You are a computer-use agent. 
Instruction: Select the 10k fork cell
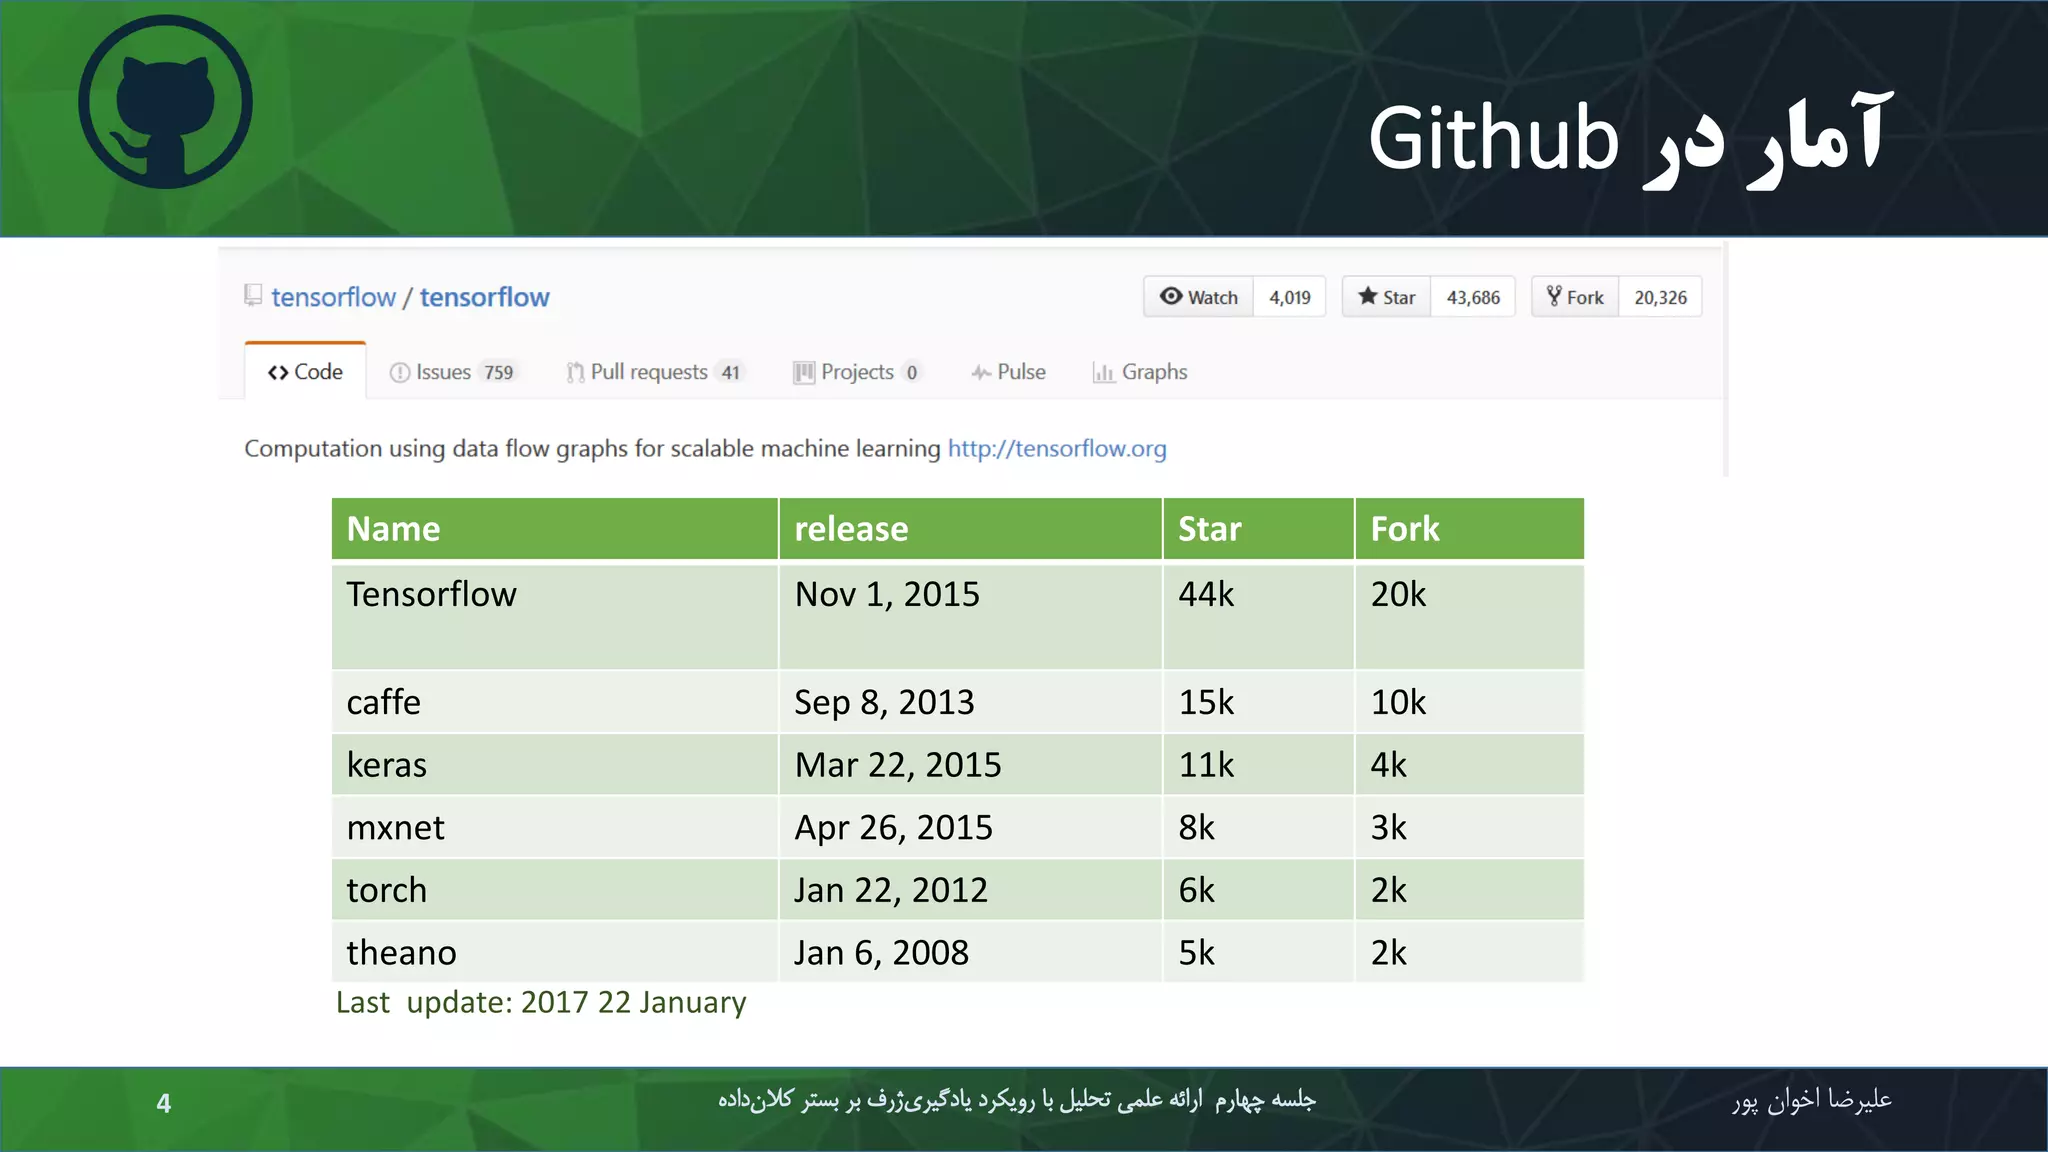click(x=1470, y=702)
